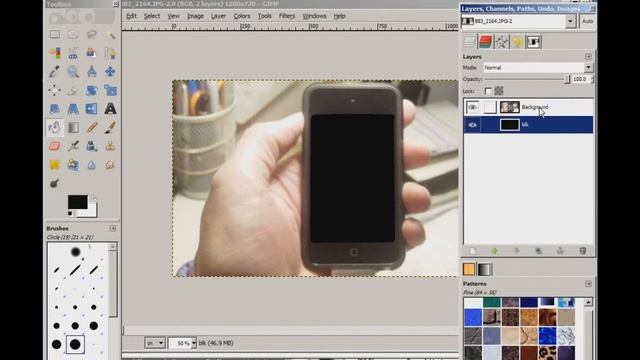Select the Foreground Select tool
The width and height of the screenshot is (640, 360).
(x=91, y=53)
